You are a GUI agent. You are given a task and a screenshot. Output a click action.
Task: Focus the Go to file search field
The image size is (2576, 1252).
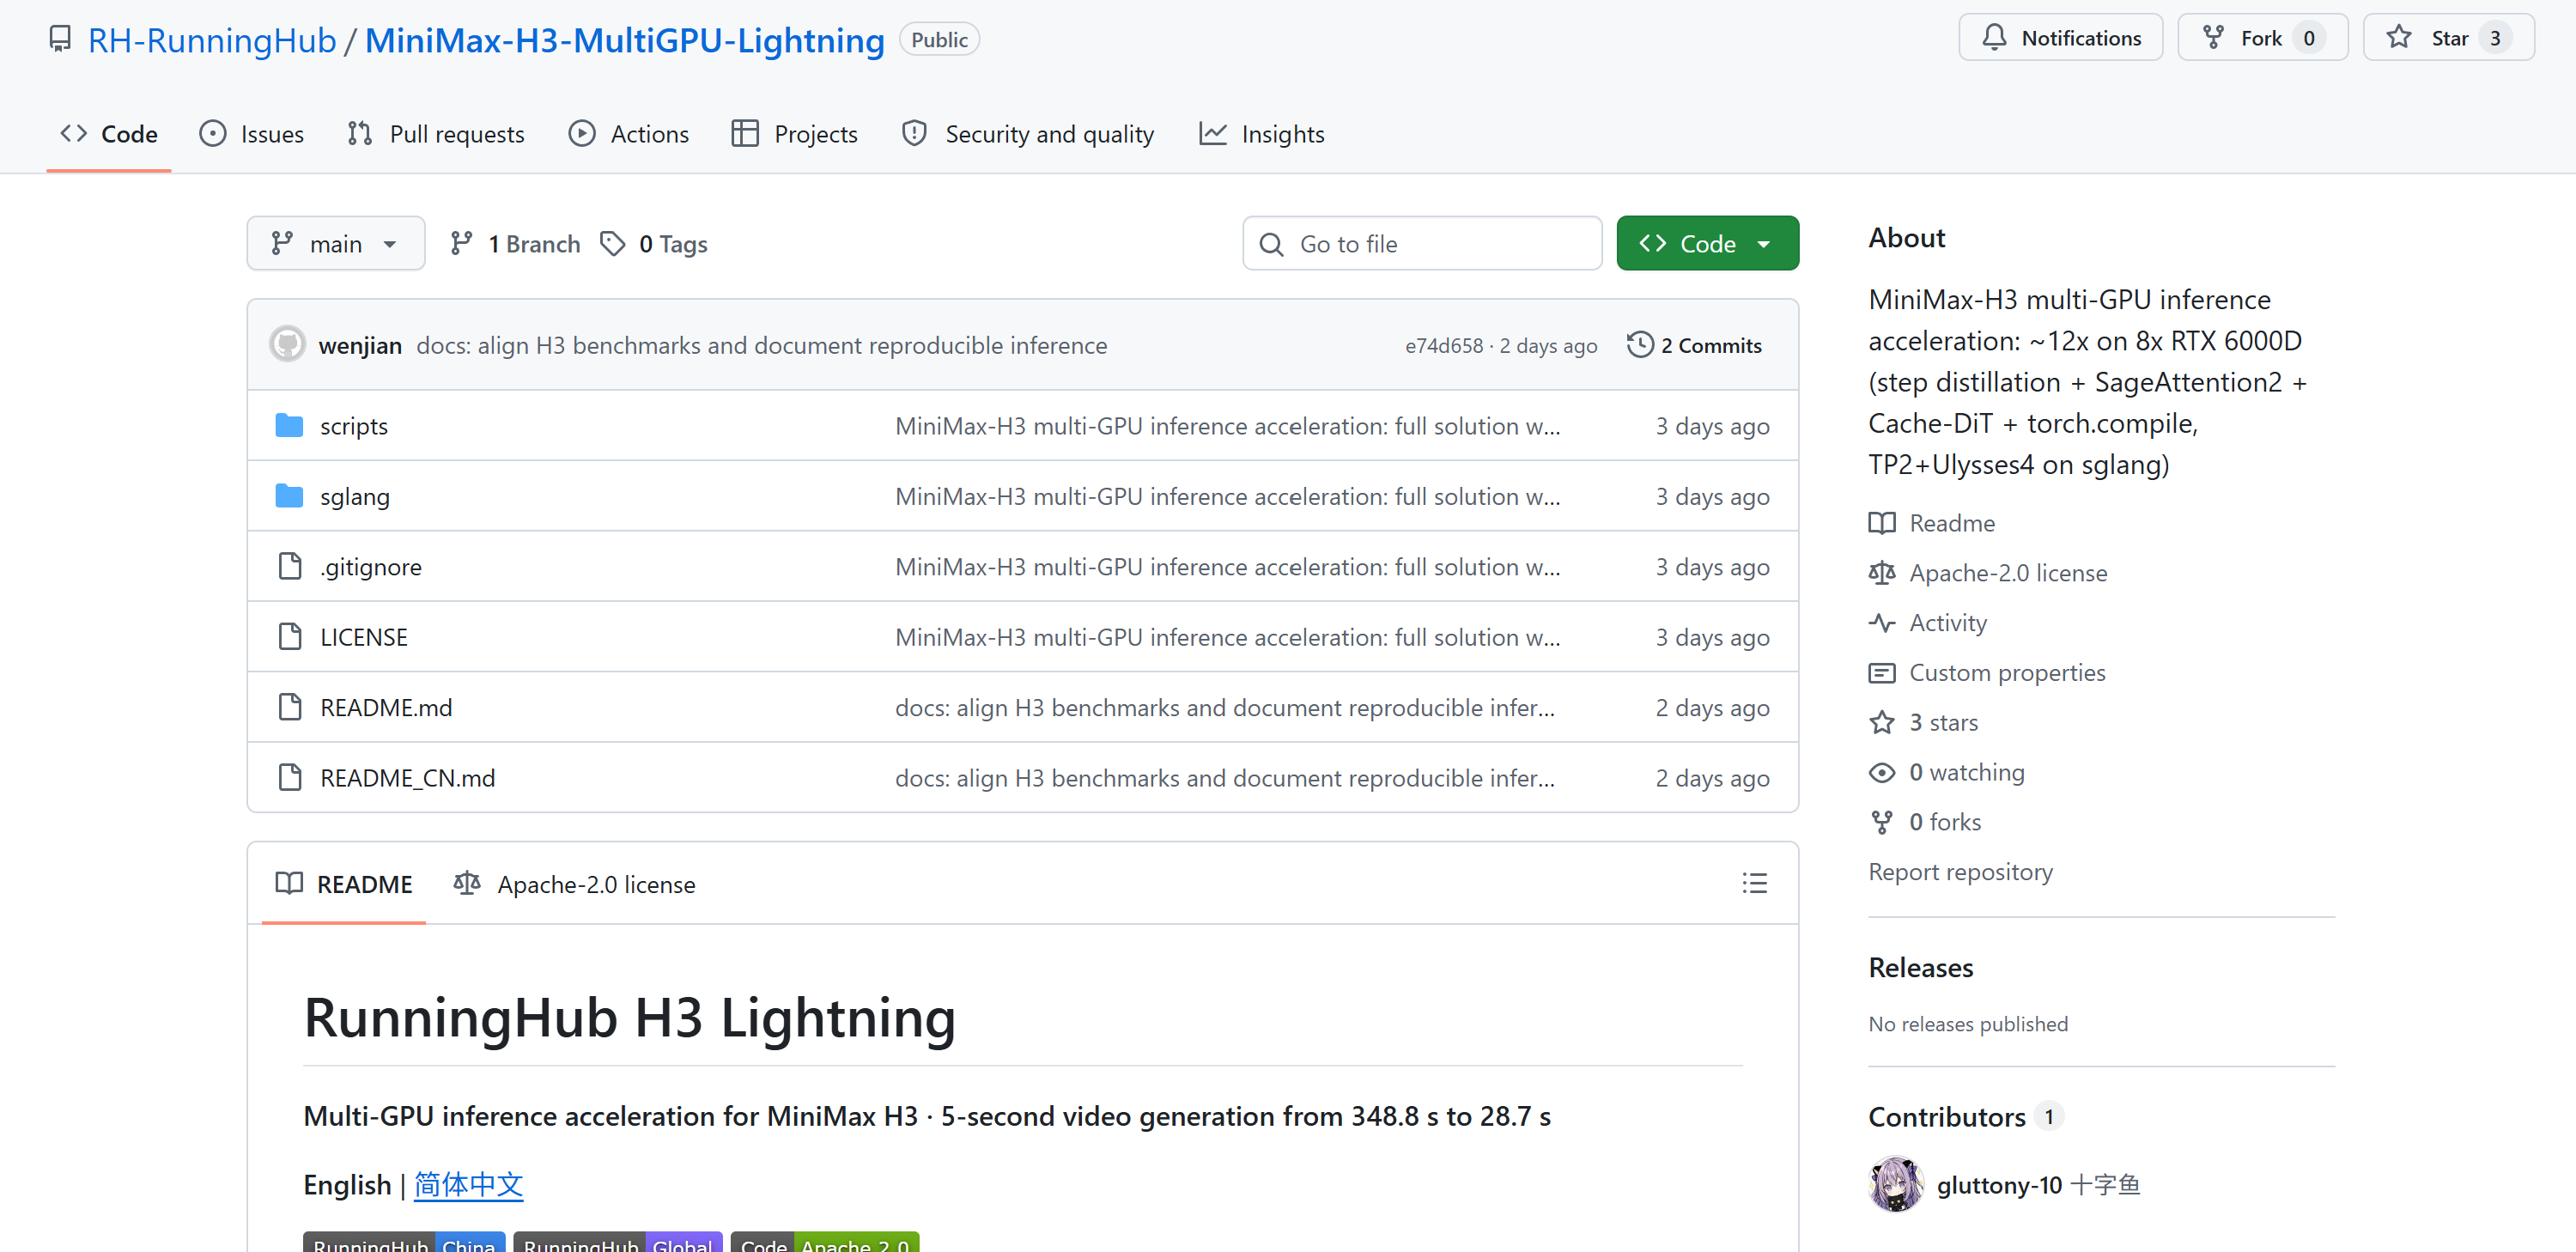click(x=1422, y=243)
